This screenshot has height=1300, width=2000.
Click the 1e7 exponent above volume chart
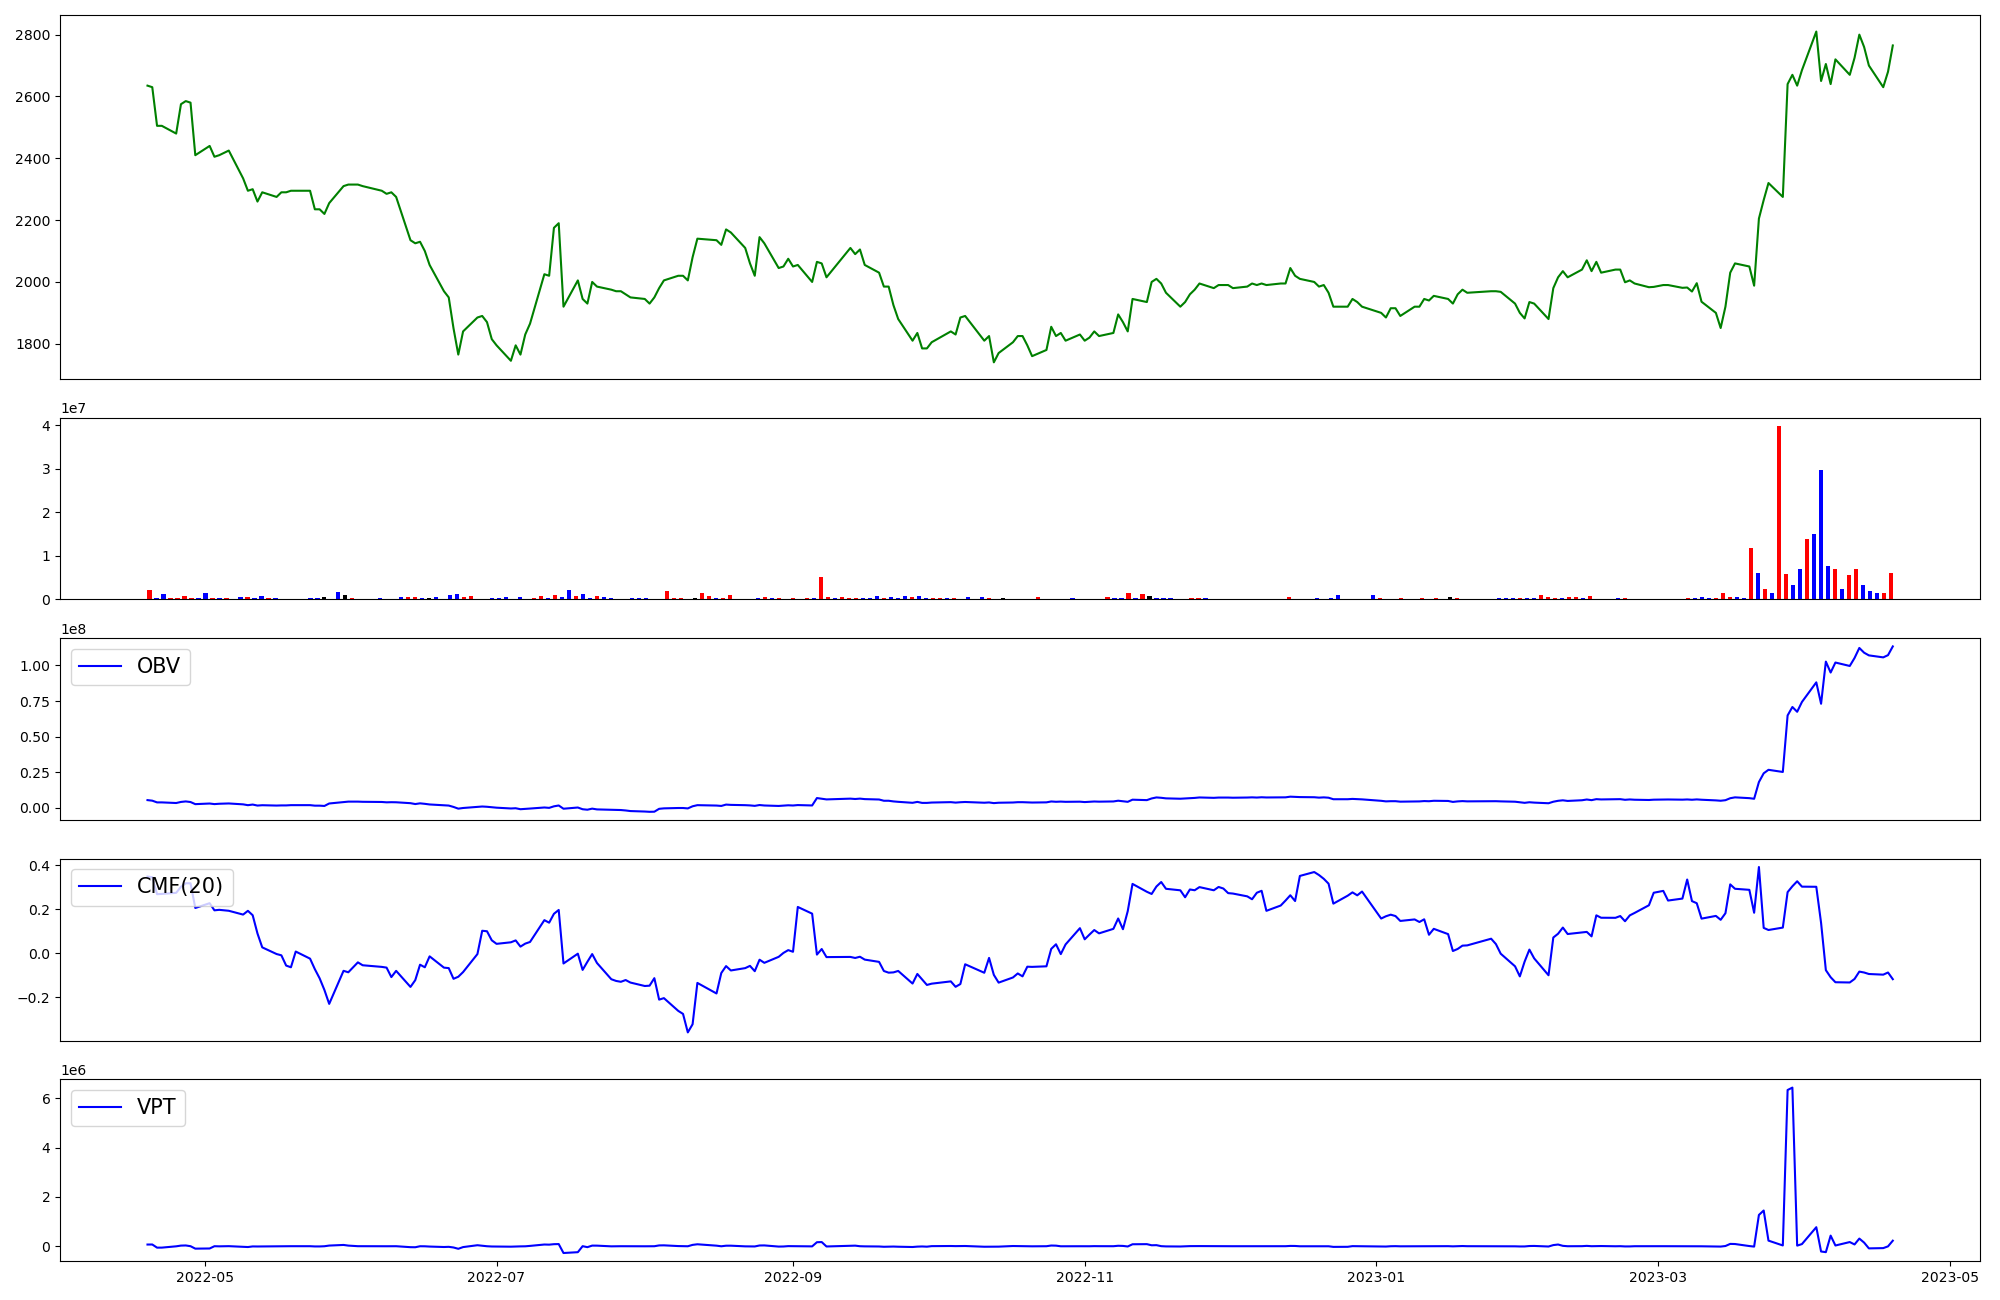tap(73, 408)
